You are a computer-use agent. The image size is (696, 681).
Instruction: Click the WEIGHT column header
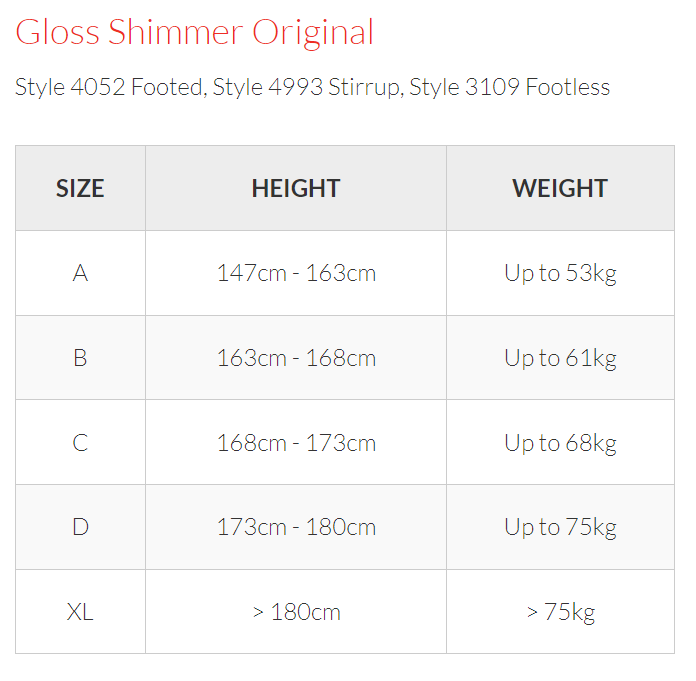click(x=560, y=188)
